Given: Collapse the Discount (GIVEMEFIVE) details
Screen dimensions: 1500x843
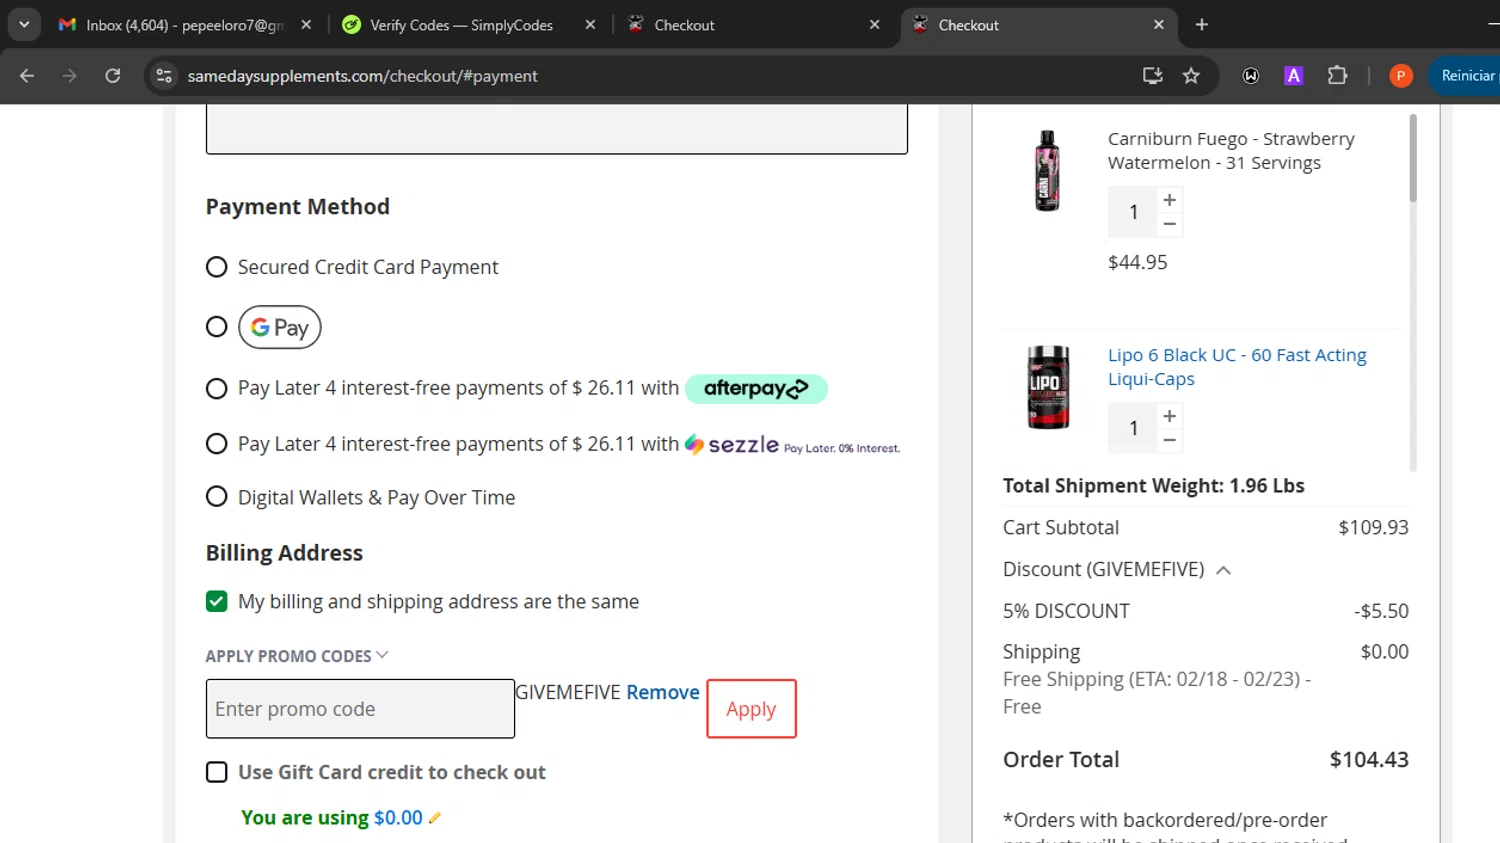Looking at the screenshot, I should pyautogui.click(x=1223, y=570).
